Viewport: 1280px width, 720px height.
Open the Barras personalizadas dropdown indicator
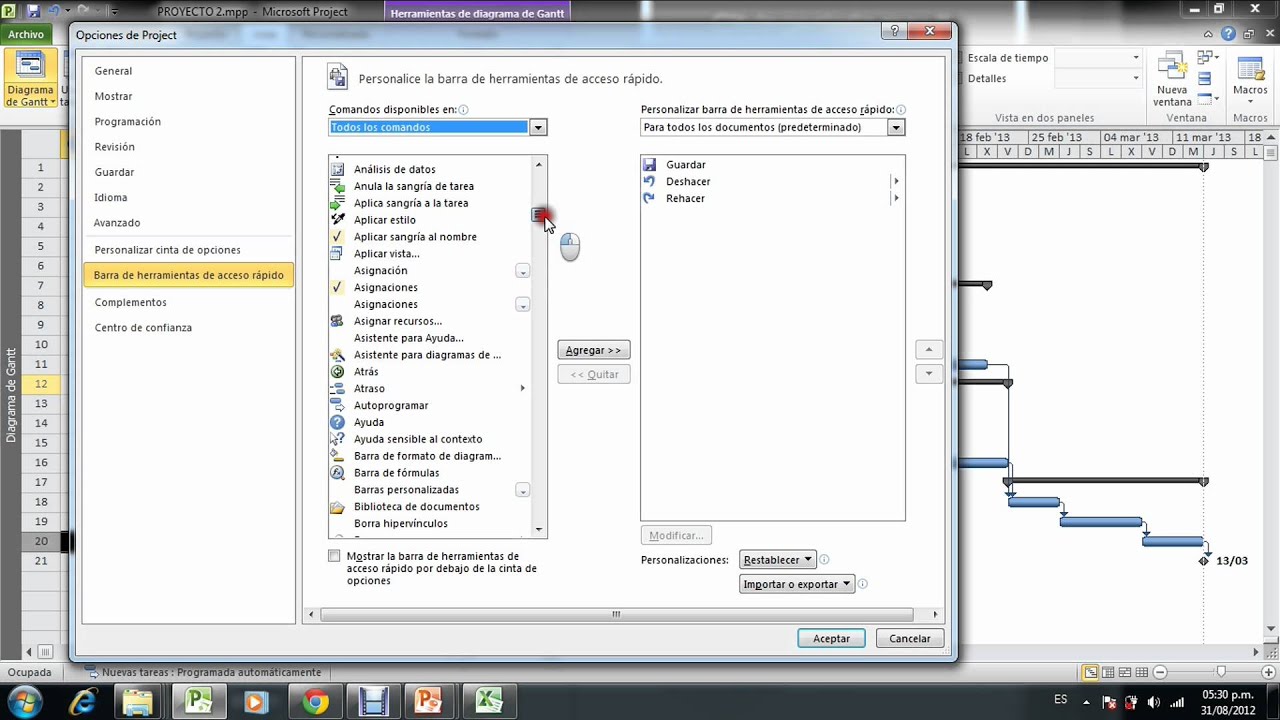coord(522,490)
